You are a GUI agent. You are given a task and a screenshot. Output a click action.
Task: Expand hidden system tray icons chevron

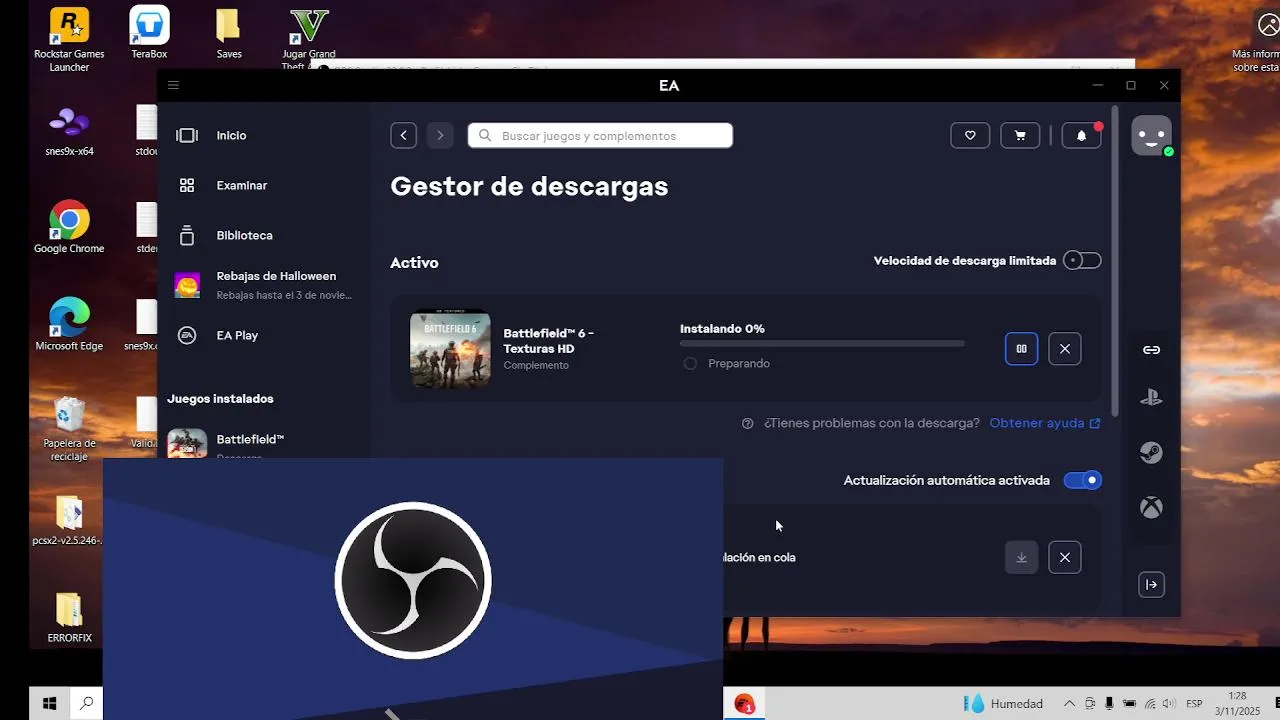[1070, 704]
